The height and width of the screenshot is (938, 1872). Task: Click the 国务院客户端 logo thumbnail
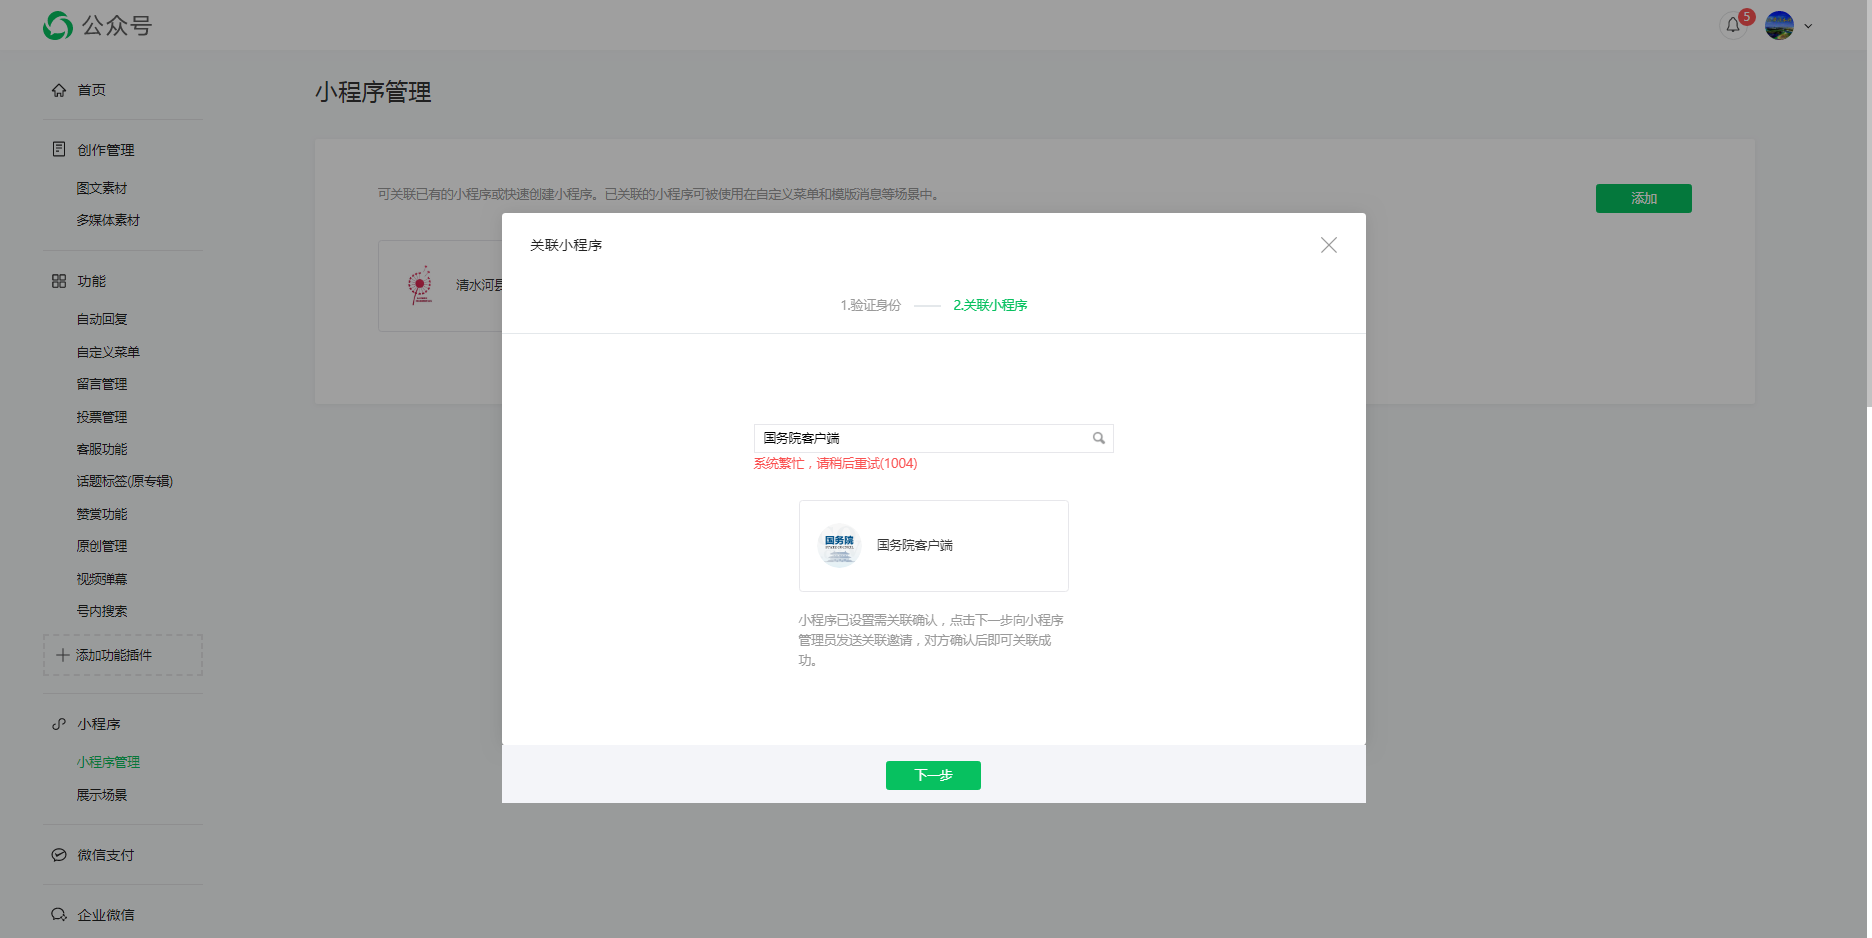pos(839,545)
